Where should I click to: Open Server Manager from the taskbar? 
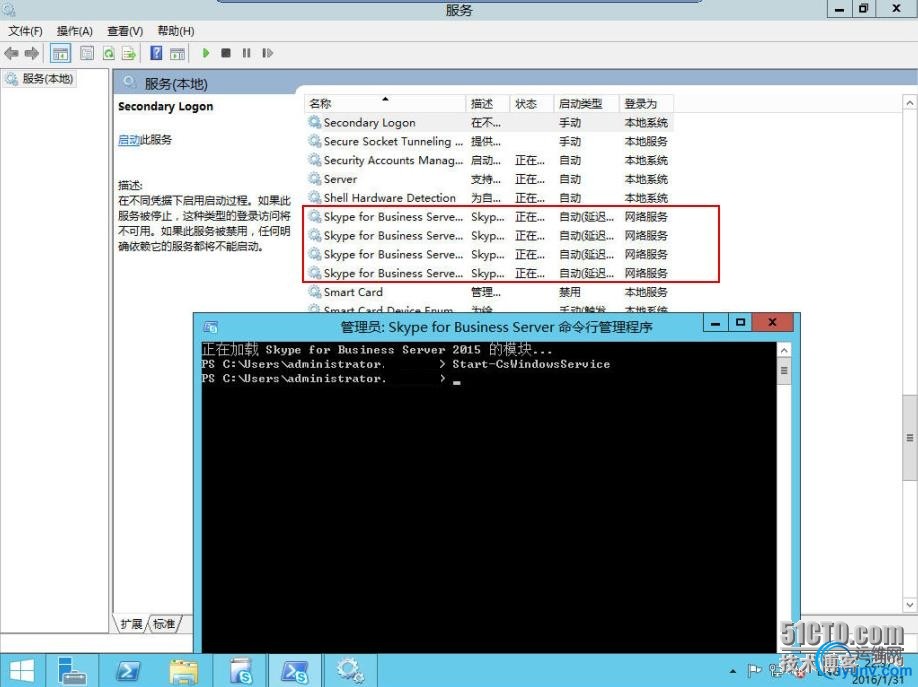pos(73,671)
